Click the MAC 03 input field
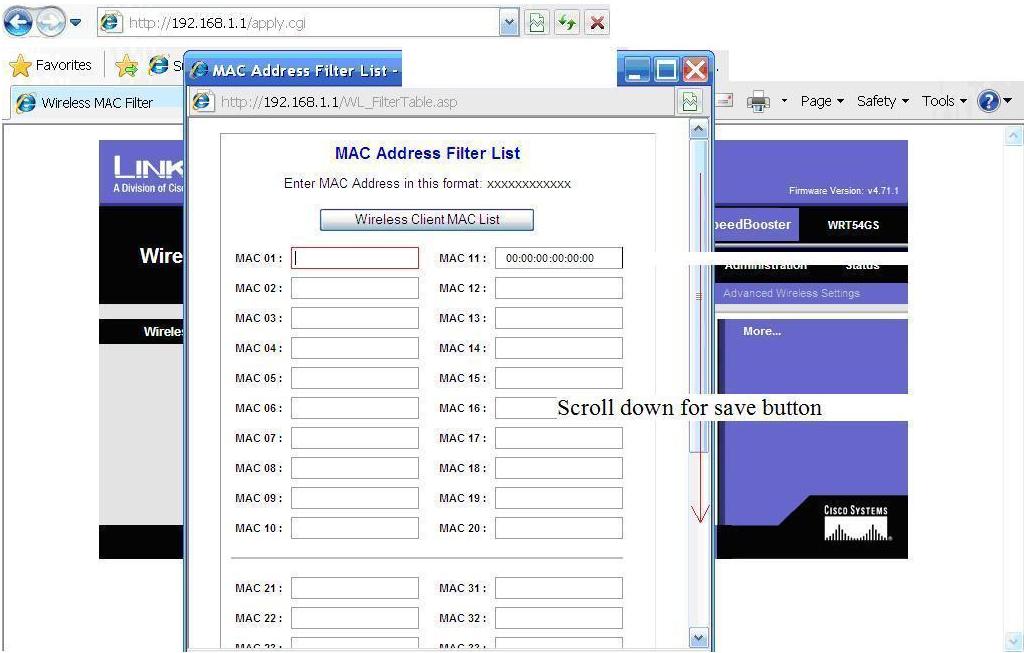 pos(355,318)
